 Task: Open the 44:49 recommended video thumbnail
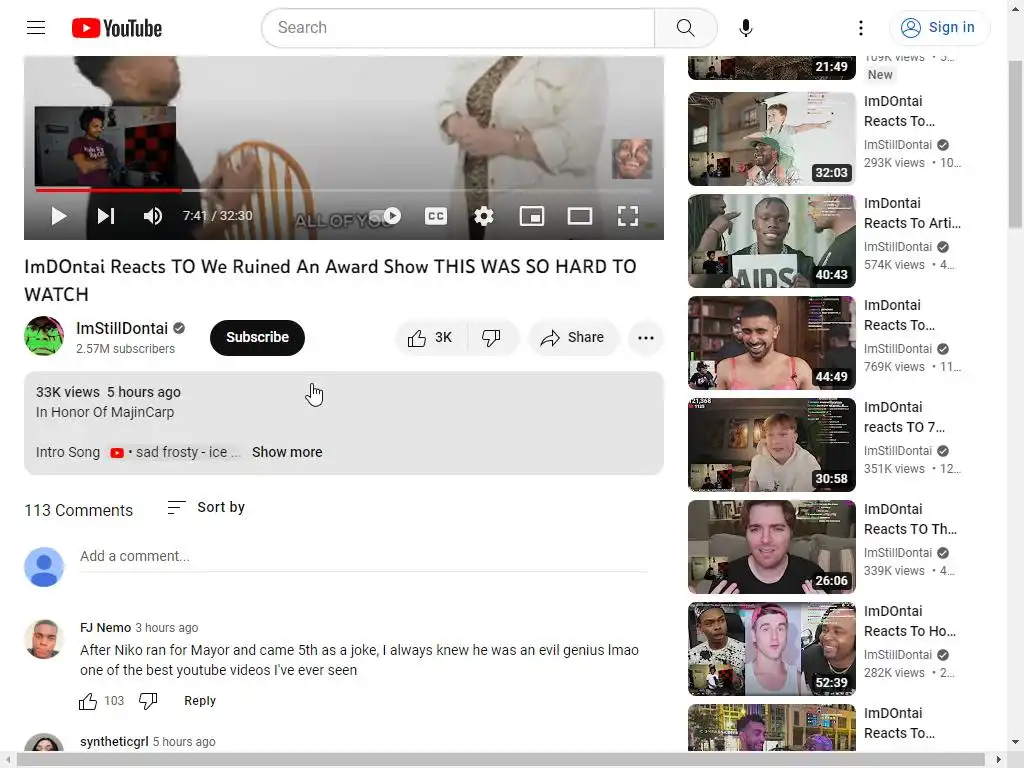point(771,343)
